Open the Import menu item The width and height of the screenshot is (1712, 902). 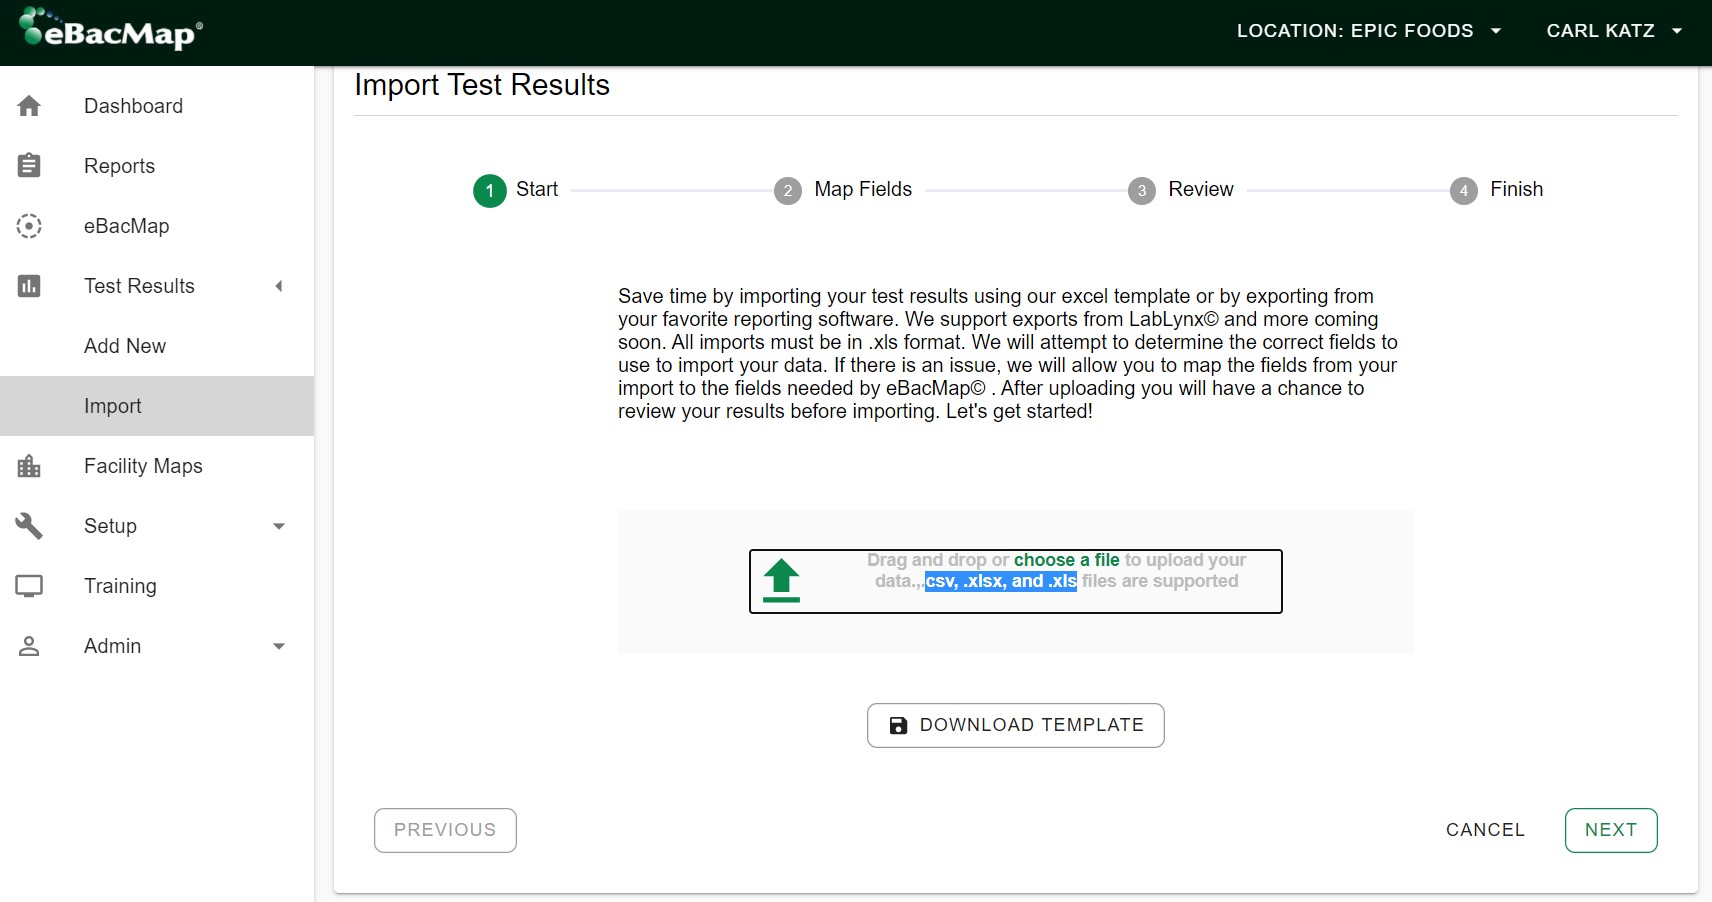coord(112,406)
